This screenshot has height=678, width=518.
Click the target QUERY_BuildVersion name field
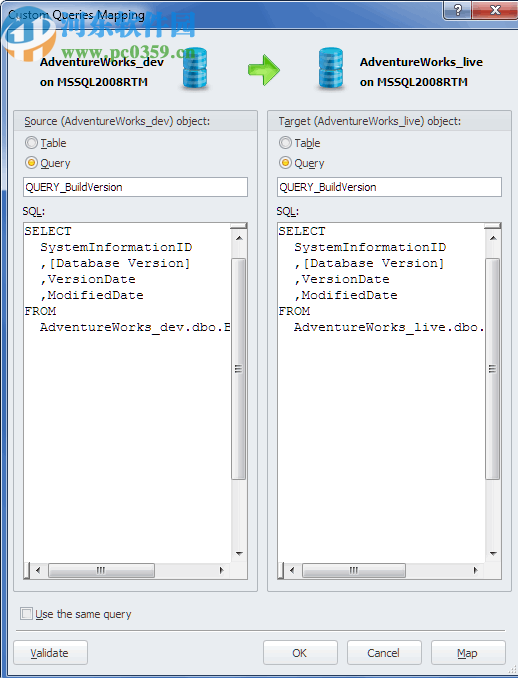pyautogui.click(x=389, y=187)
